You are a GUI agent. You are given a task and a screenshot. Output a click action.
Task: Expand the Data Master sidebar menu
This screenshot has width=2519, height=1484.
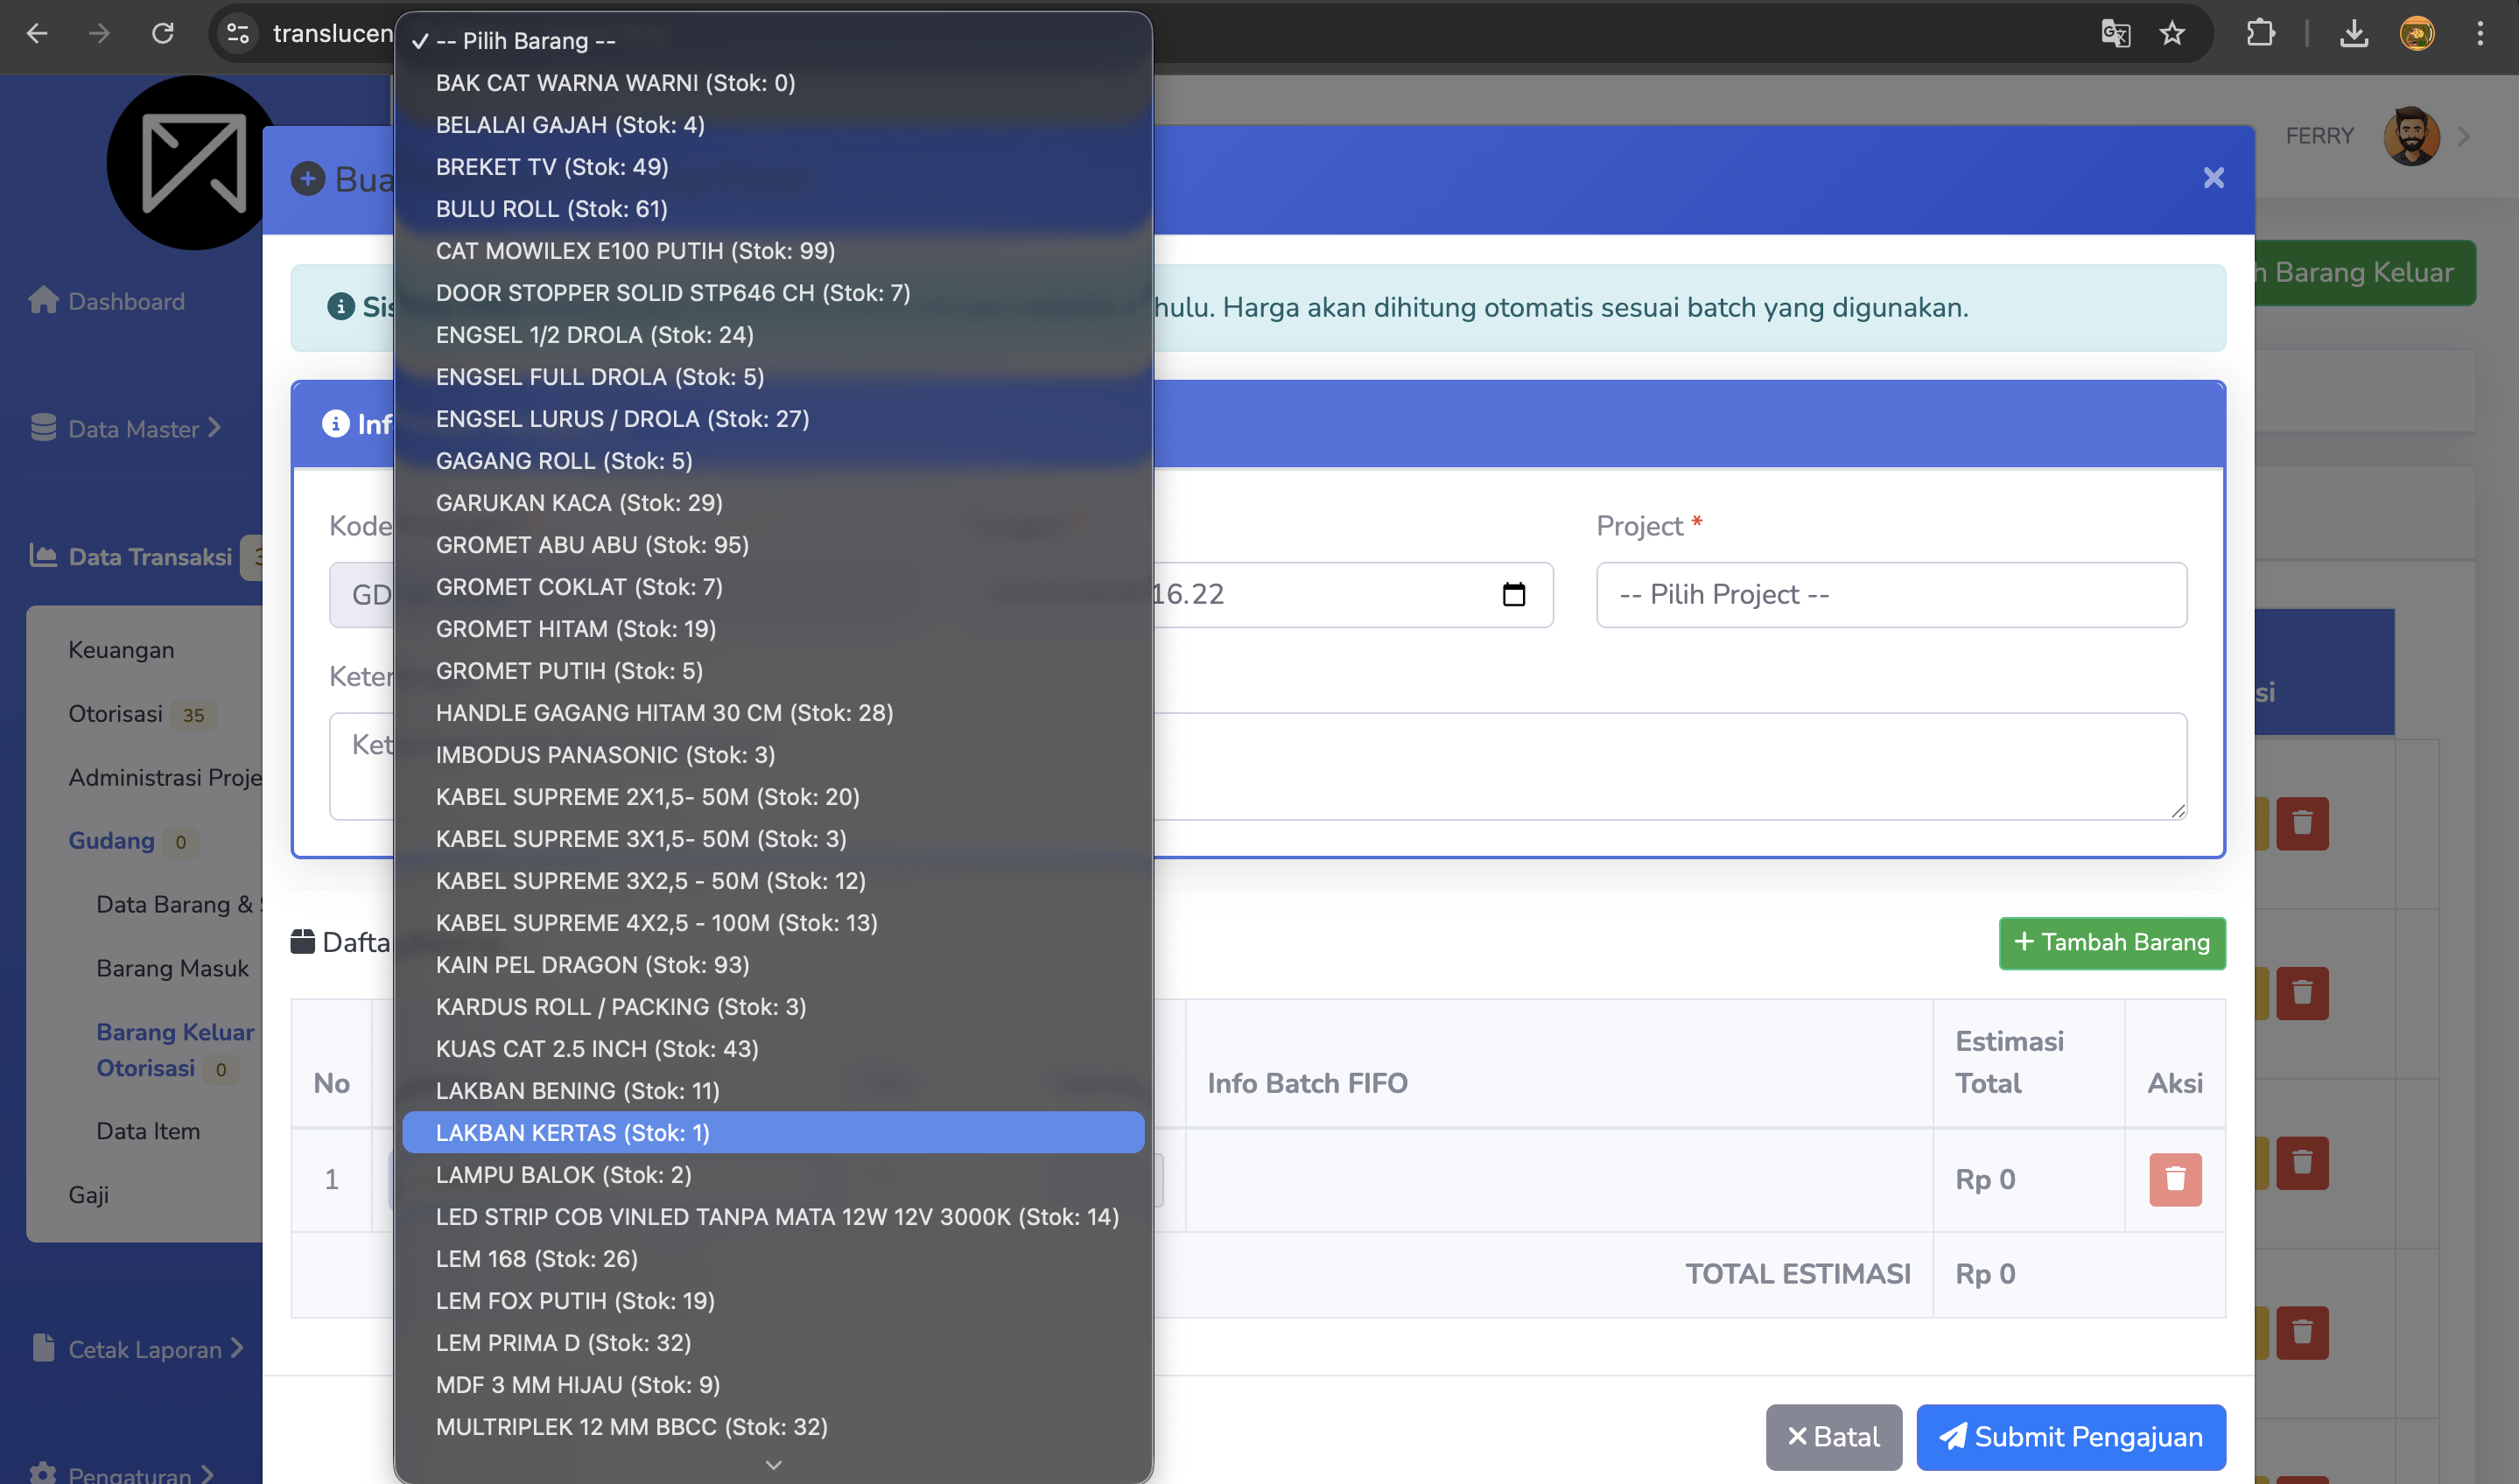[126, 429]
